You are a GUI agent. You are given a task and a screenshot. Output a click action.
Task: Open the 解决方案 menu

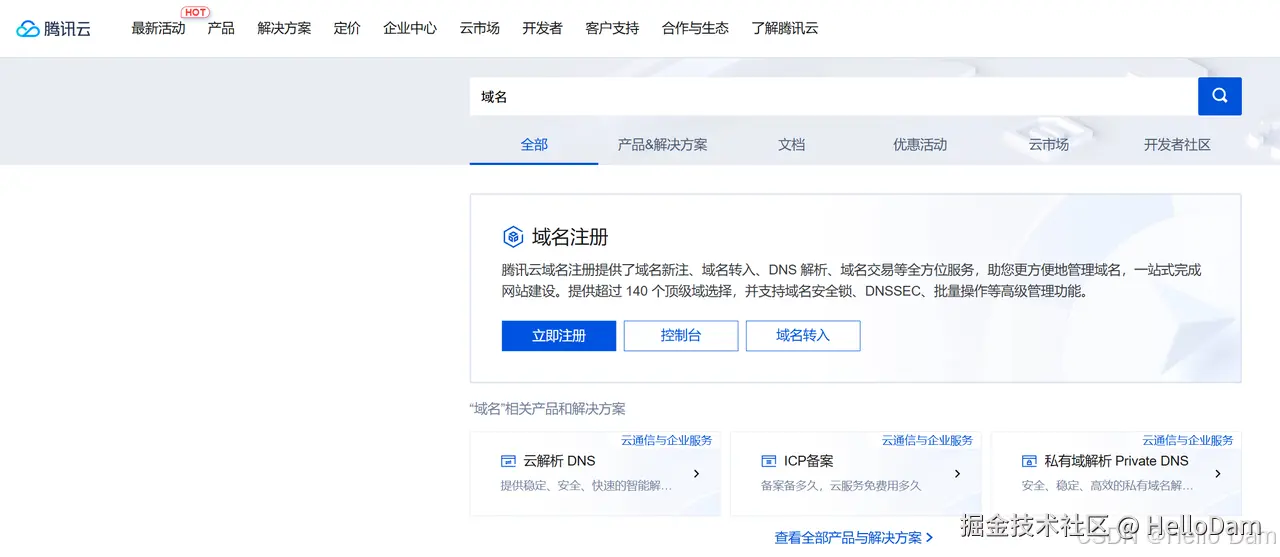pos(284,28)
